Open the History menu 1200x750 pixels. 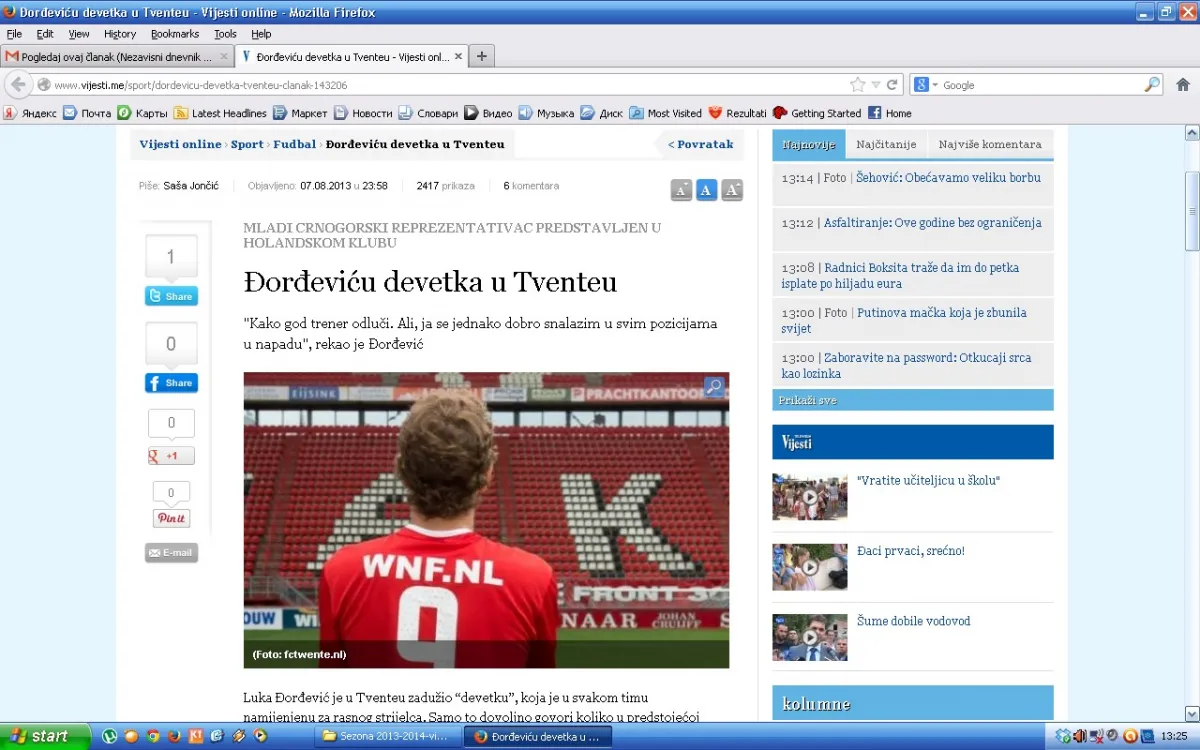[x=120, y=34]
